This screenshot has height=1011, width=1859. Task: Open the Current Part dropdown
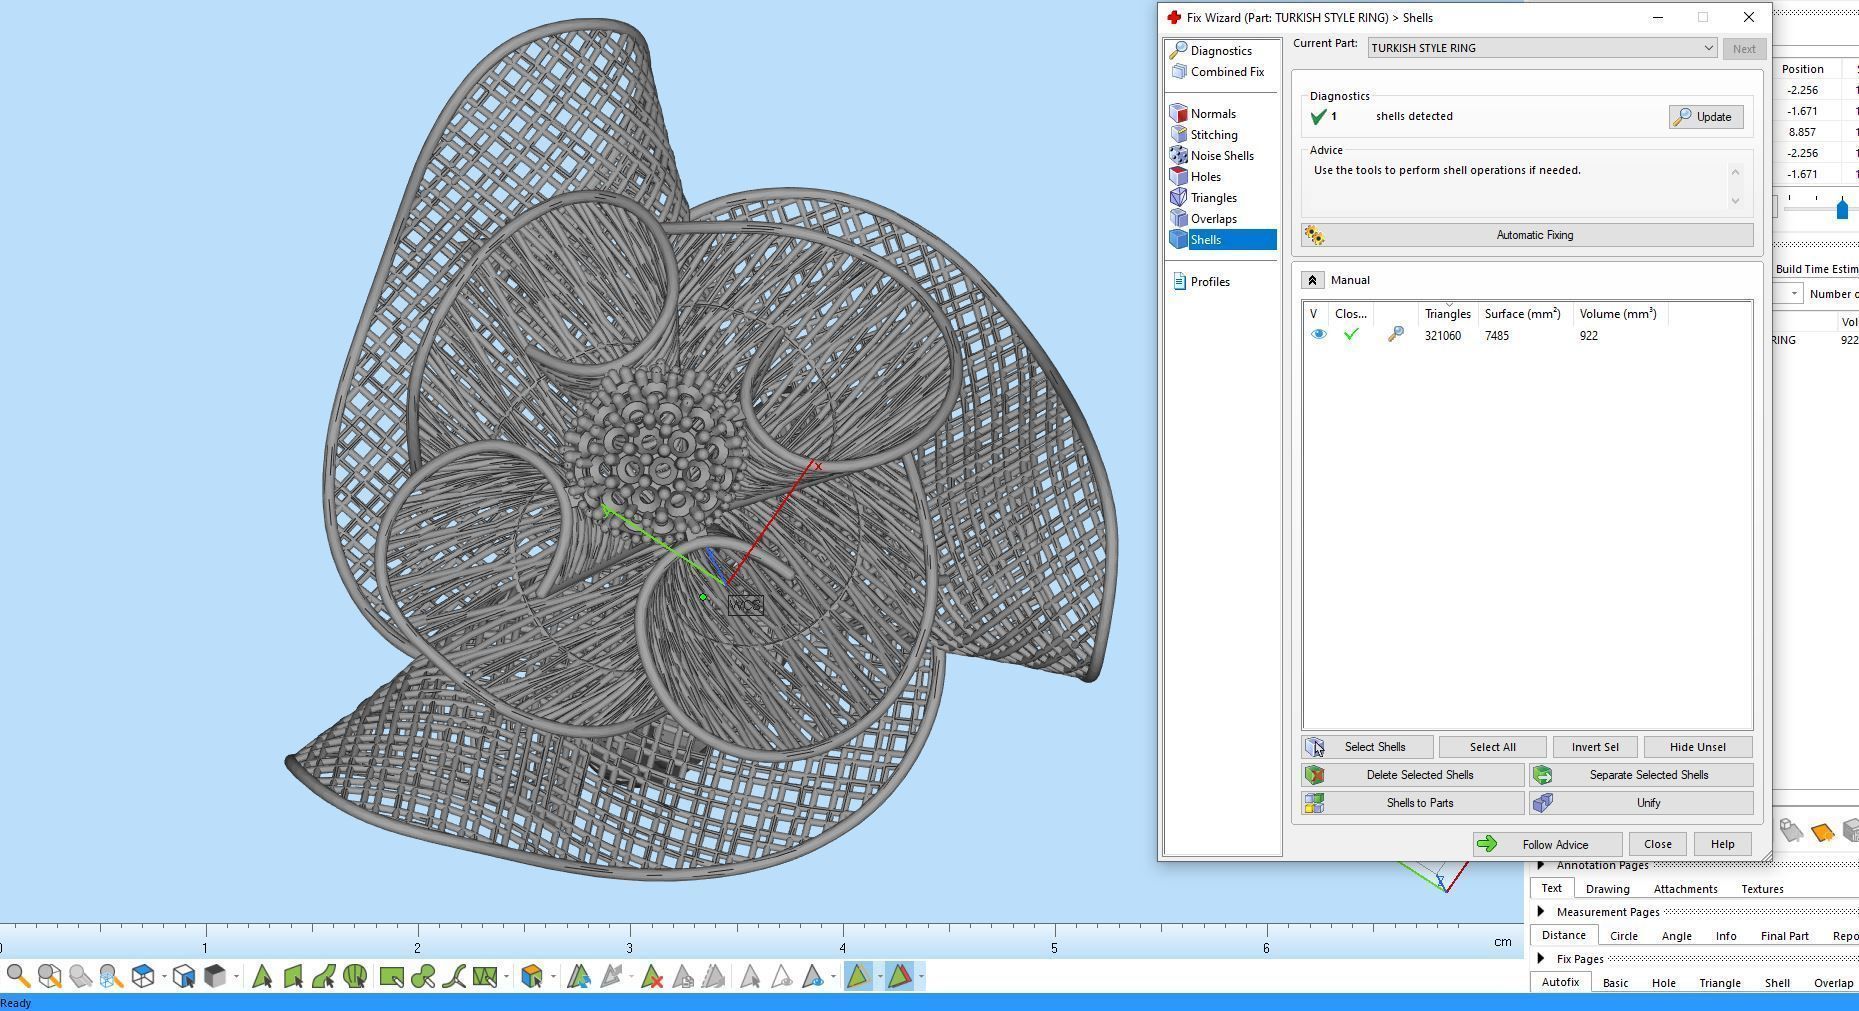click(1542, 48)
